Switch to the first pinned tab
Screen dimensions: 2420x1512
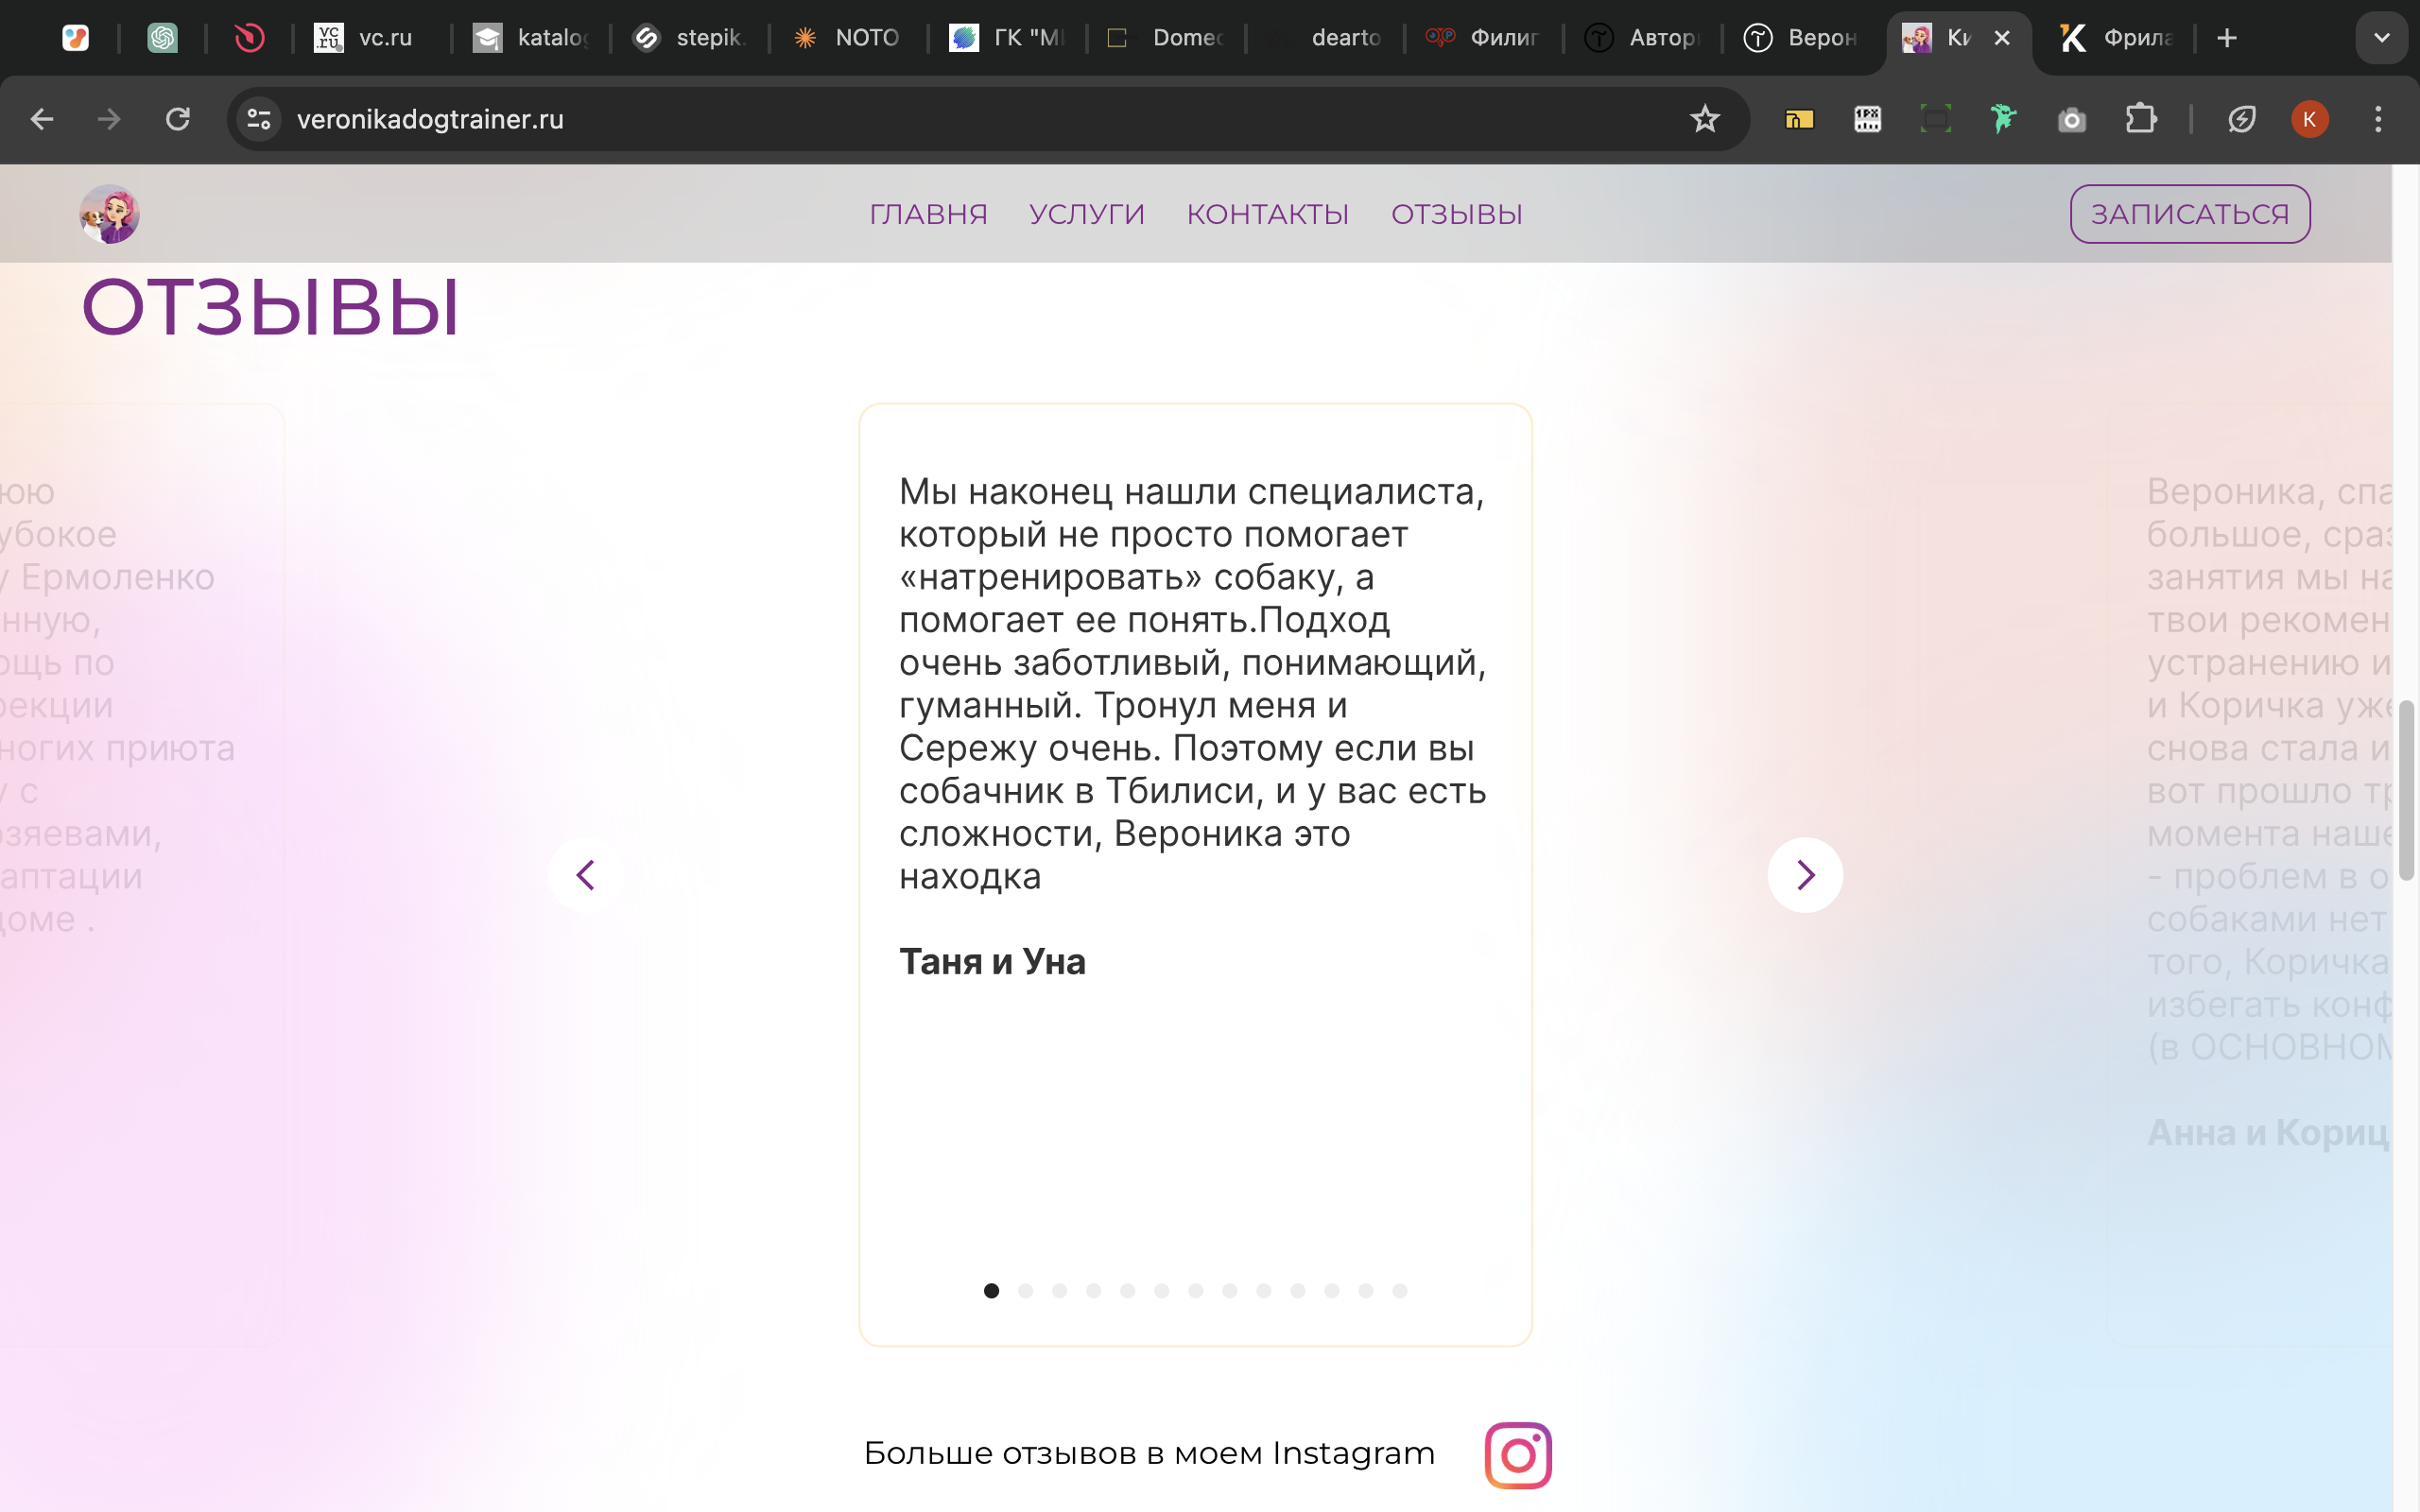pos(75,38)
